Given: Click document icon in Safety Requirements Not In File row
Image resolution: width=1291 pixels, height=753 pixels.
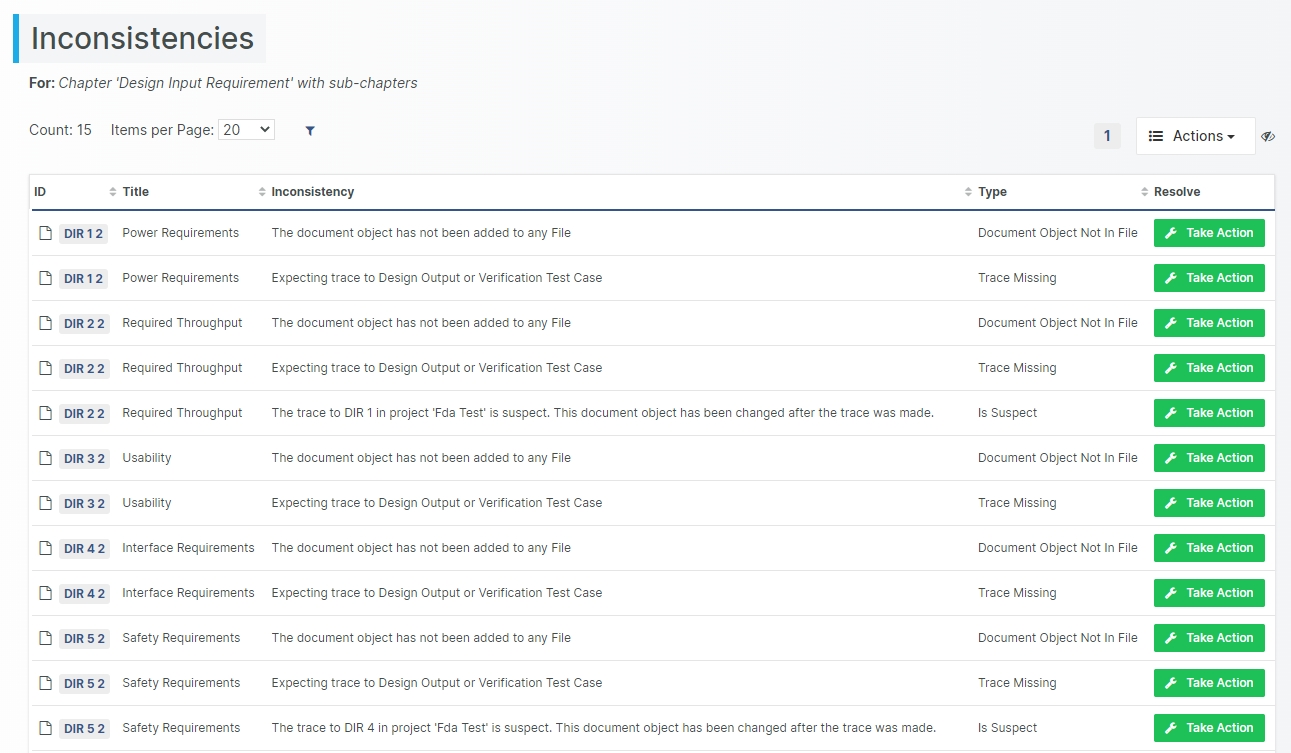Looking at the screenshot, I should [45, 638].
